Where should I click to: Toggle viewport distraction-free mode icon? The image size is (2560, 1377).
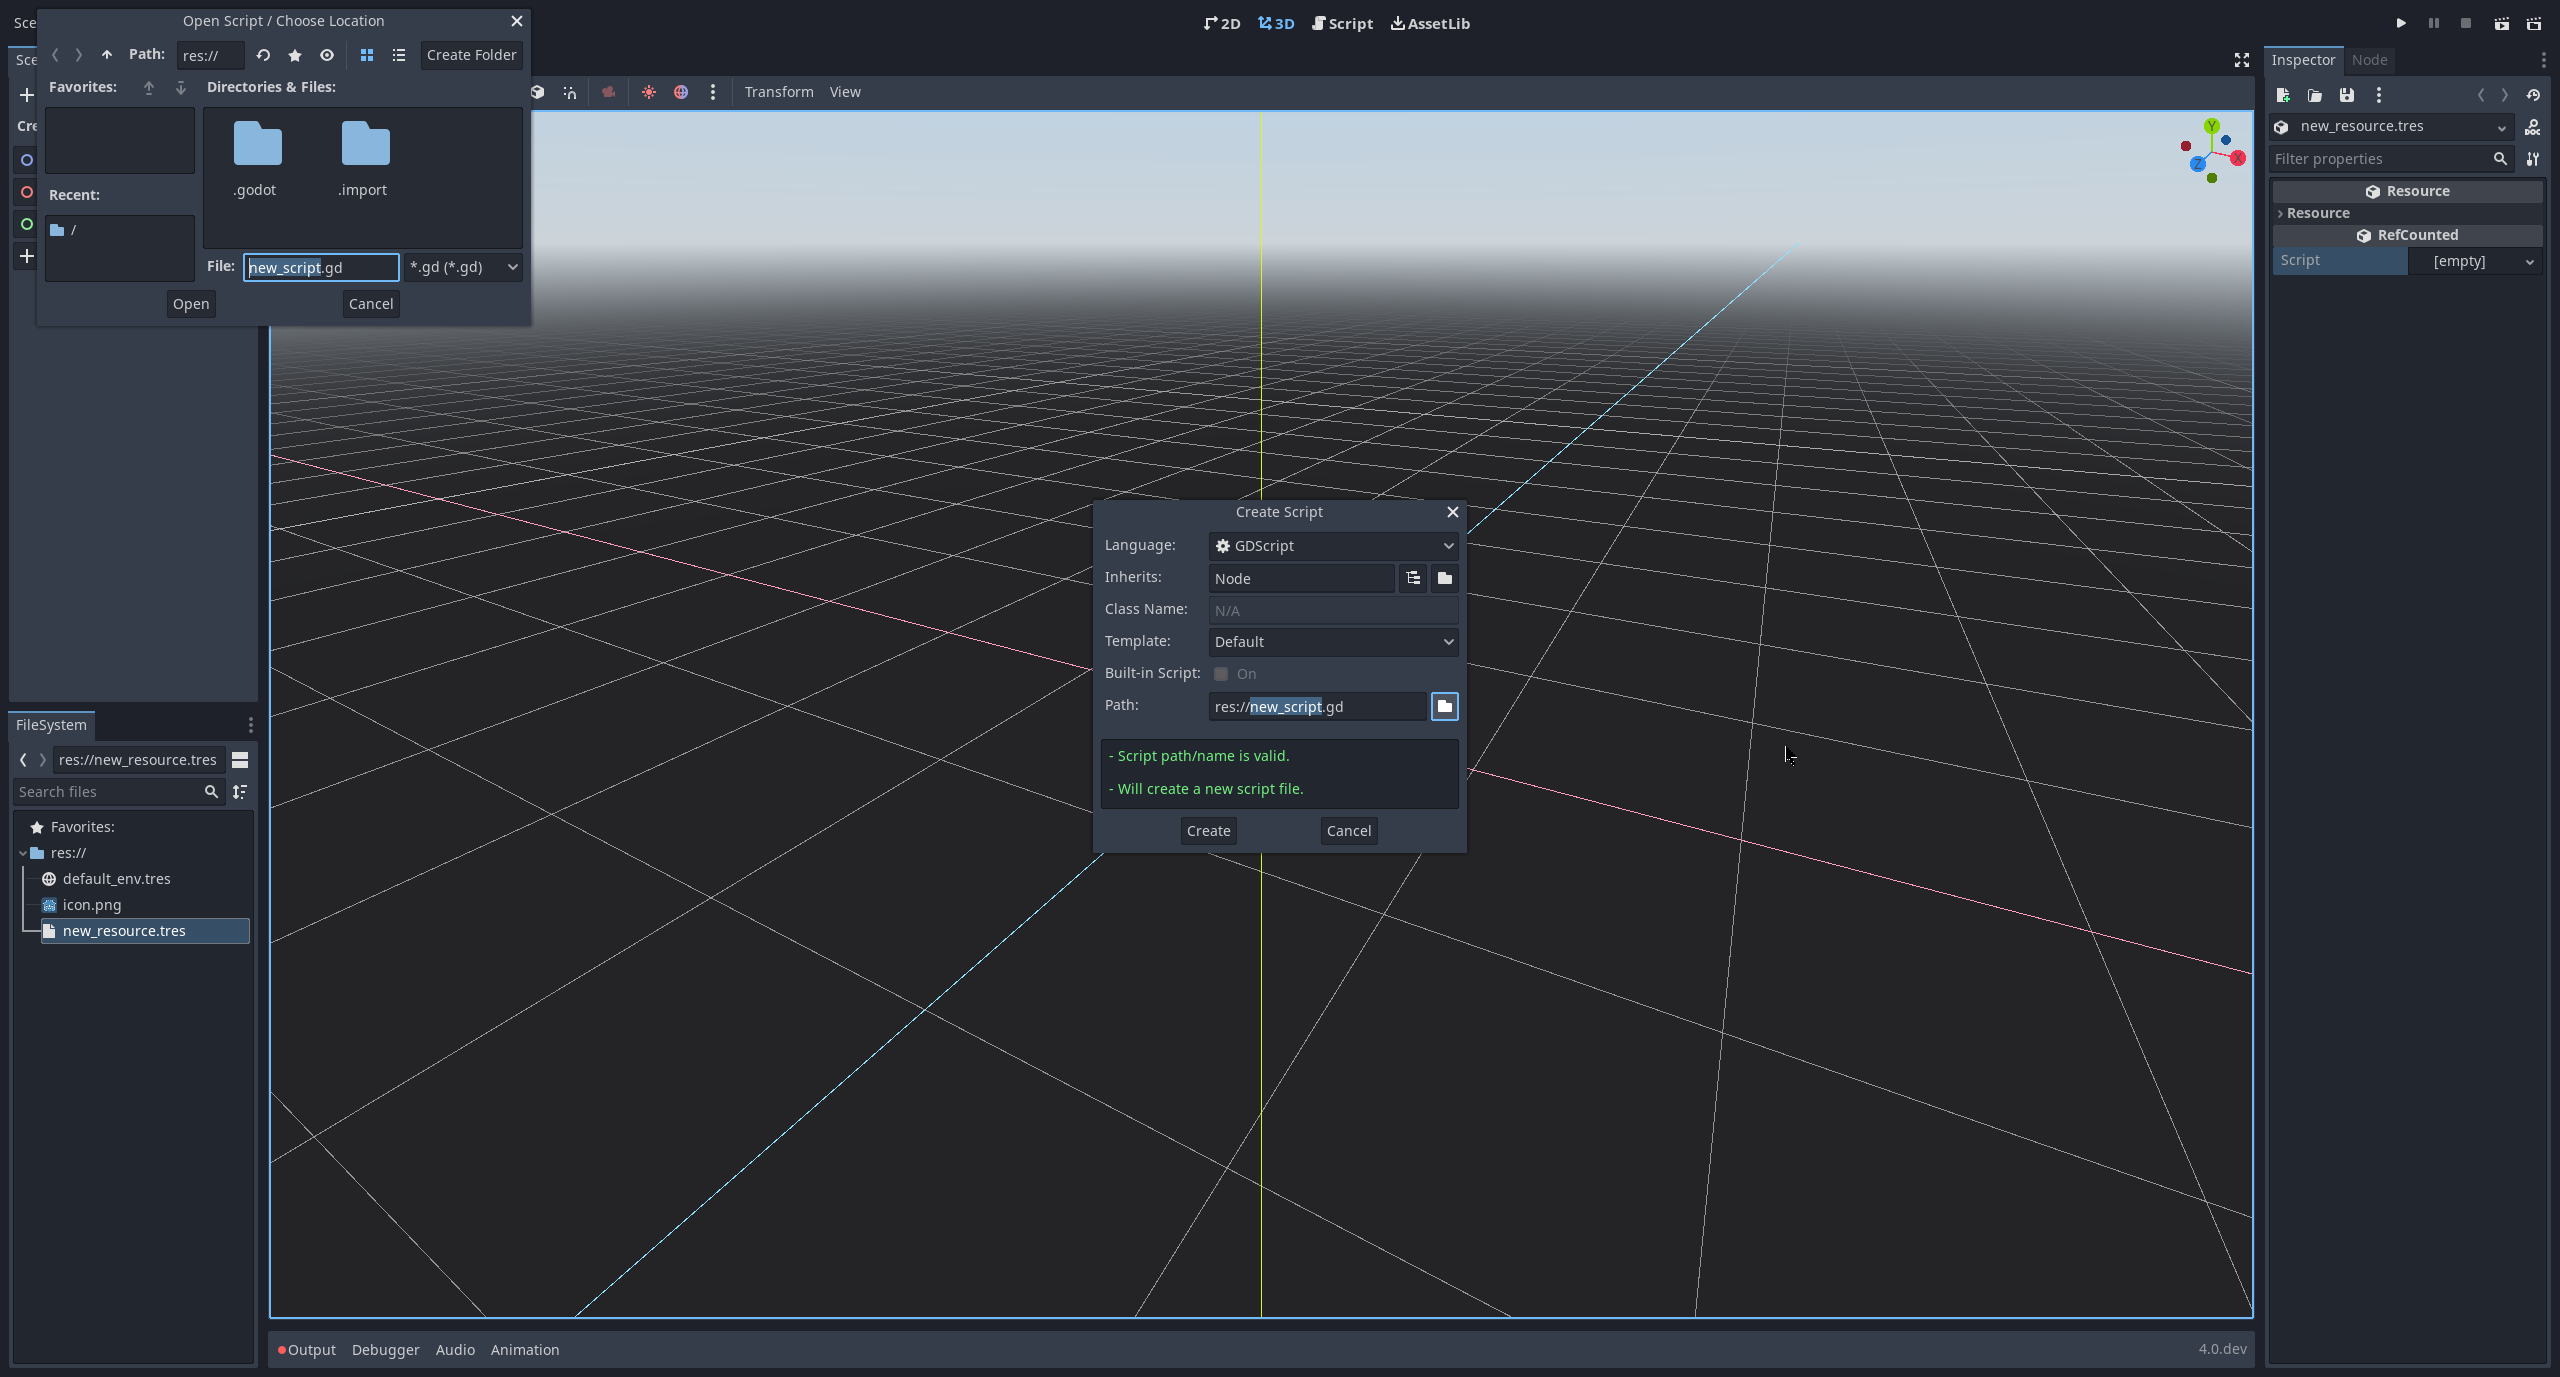pos(2242,60)
